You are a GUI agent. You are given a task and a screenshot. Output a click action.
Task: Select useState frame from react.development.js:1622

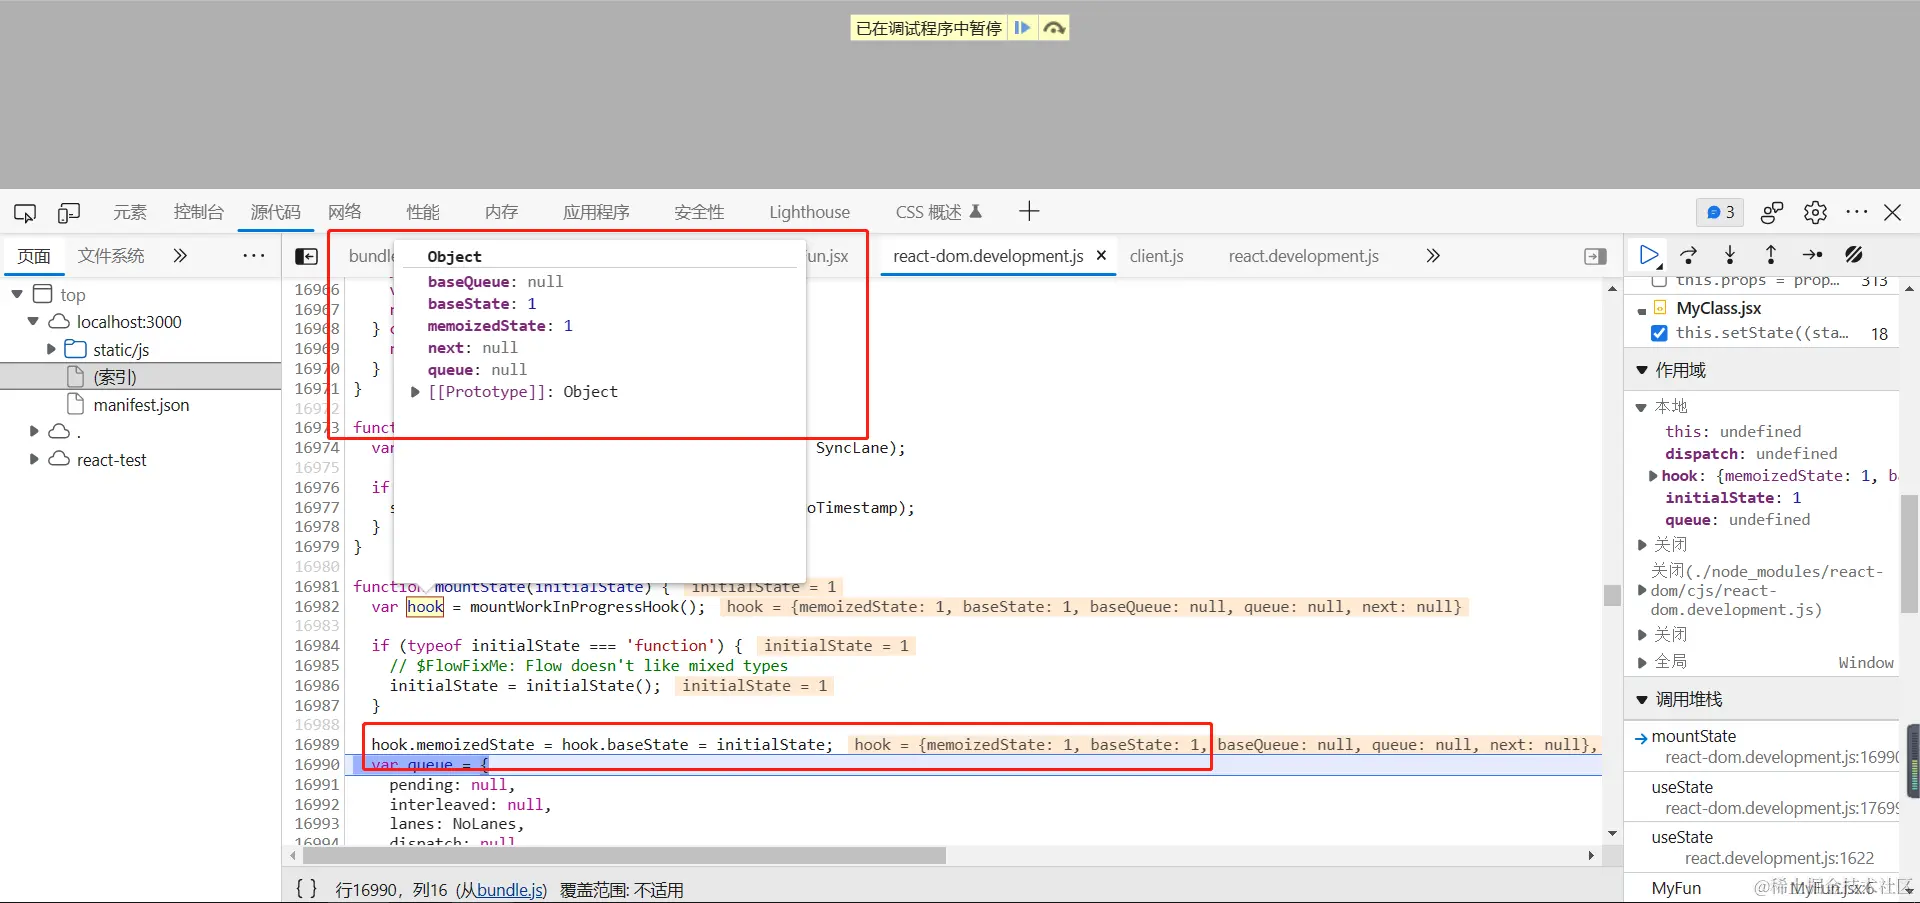point(1762,847)
